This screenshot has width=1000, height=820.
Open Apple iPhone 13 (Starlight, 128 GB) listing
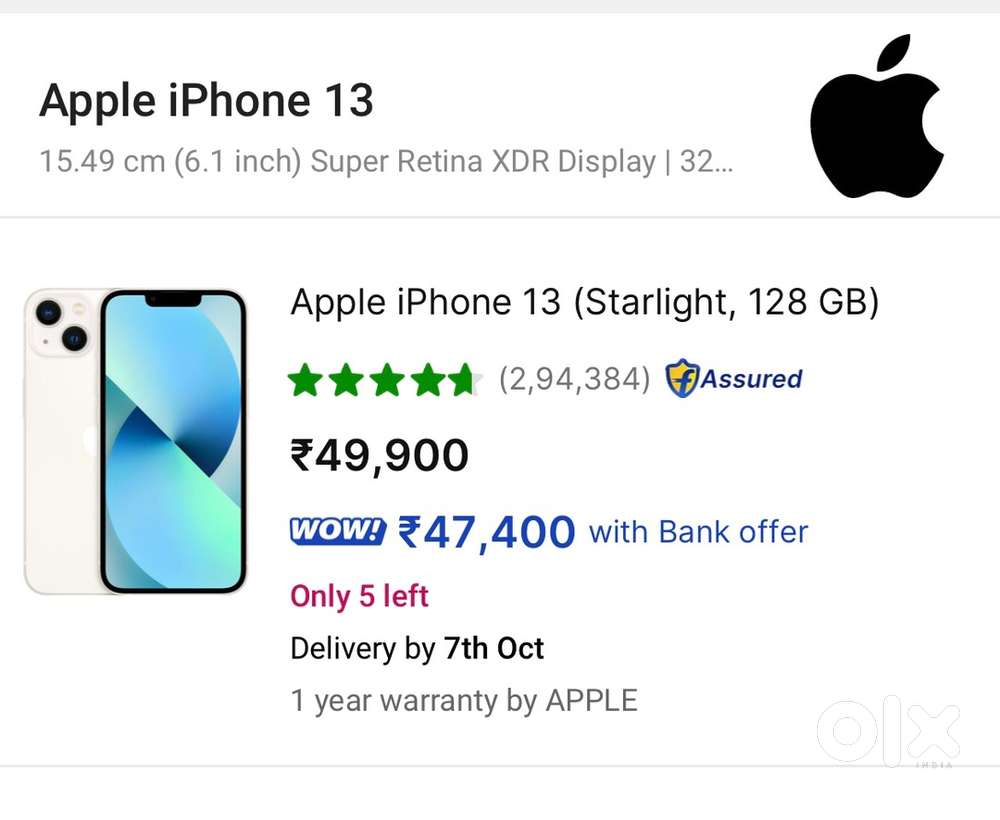point(584,302)
